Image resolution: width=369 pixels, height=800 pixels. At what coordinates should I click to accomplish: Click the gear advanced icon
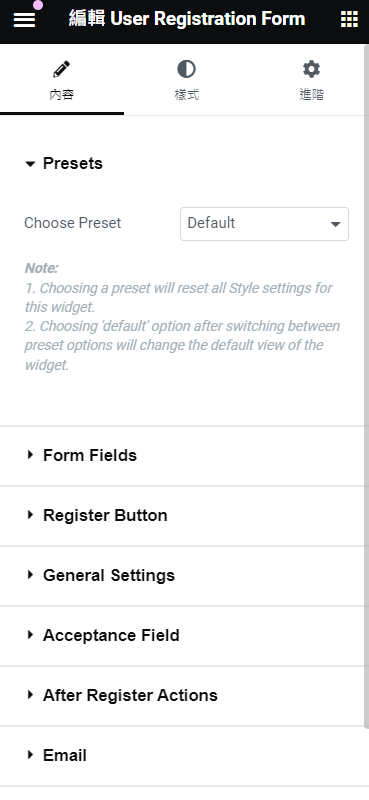[x=311, y=69]
